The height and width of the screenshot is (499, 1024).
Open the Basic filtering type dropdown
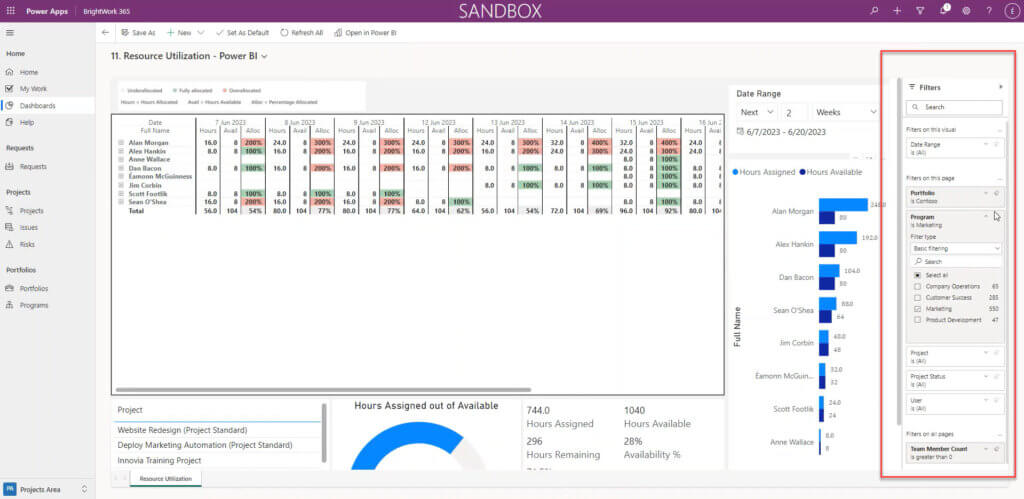click(x=955, y=249)
